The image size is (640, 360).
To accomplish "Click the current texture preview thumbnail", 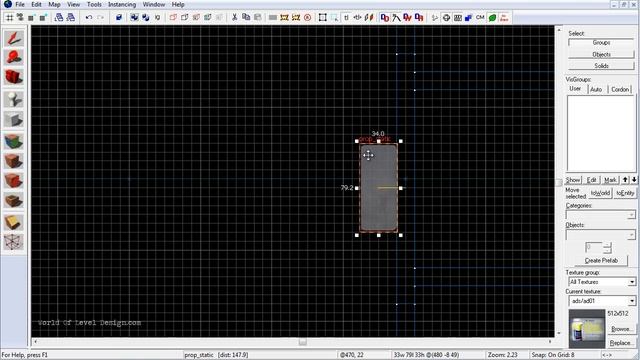I will point(587,329).
